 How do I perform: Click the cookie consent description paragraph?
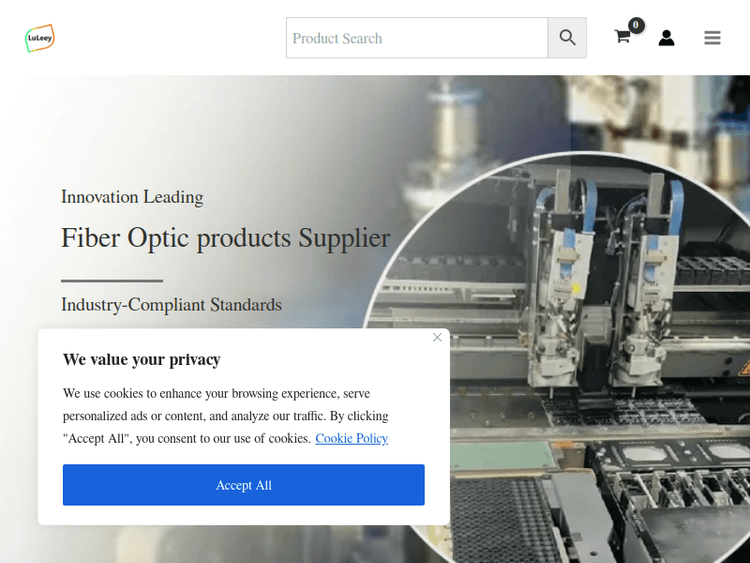click(225, 416)
